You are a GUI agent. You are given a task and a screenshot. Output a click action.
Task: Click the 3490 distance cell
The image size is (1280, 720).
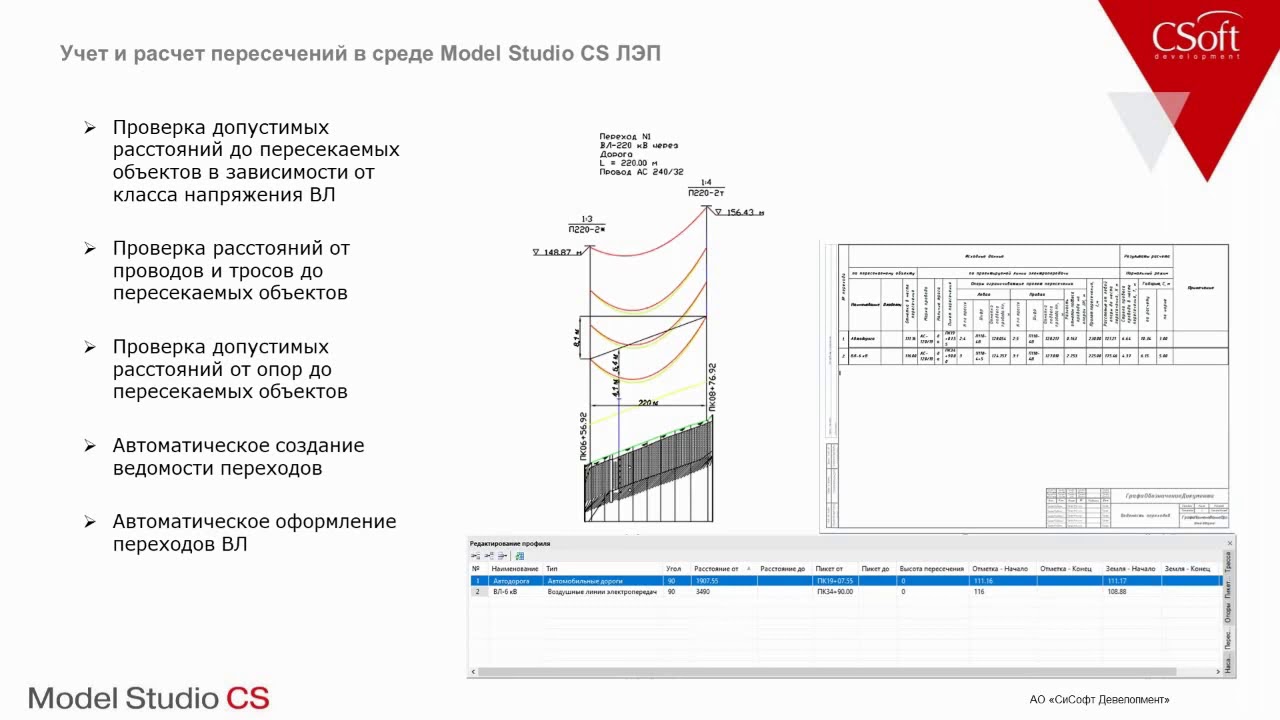[724, 592]
